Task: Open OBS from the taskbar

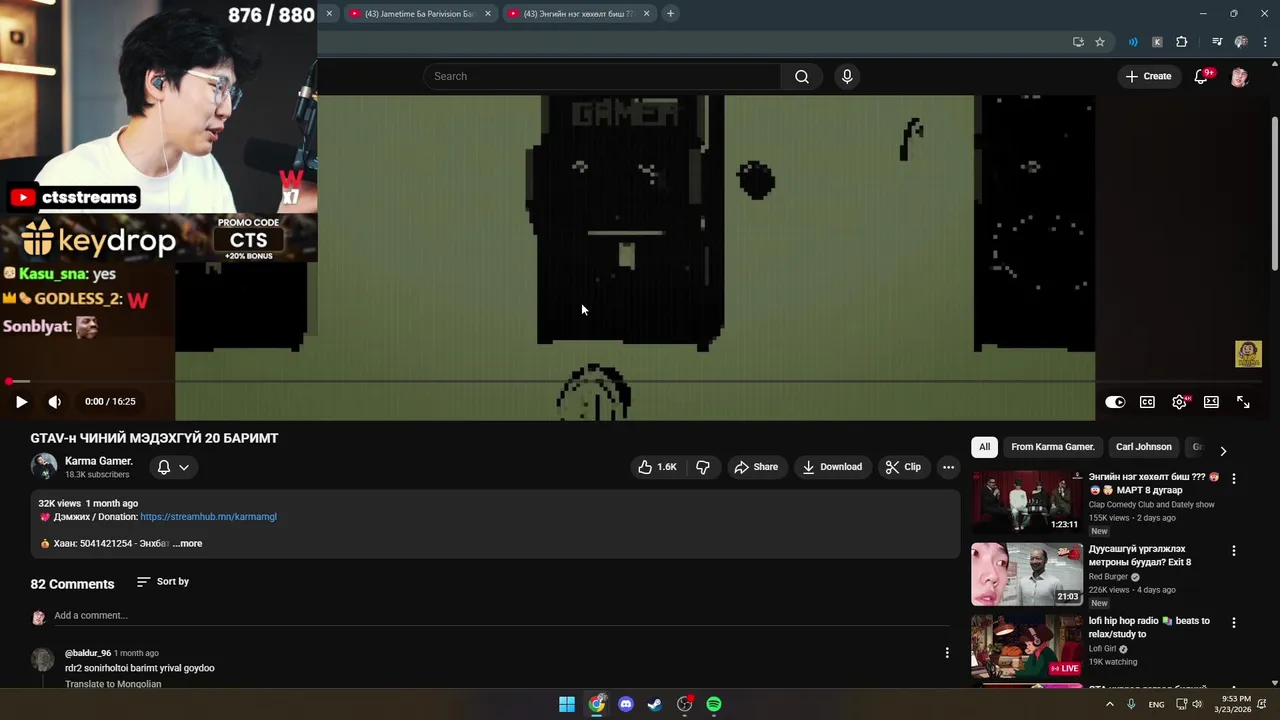Action: pos(685,704)
